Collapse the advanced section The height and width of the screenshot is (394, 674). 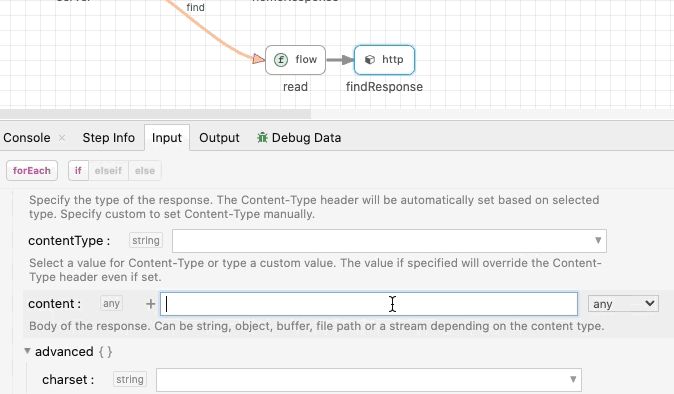pyautogui.click(x=27, y=351)
